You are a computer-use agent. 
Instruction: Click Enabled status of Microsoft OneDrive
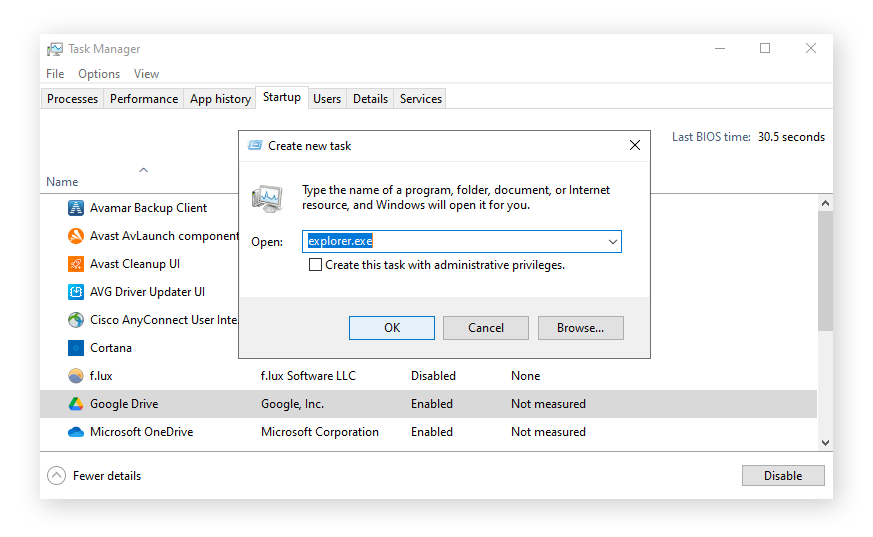[431, 432]
